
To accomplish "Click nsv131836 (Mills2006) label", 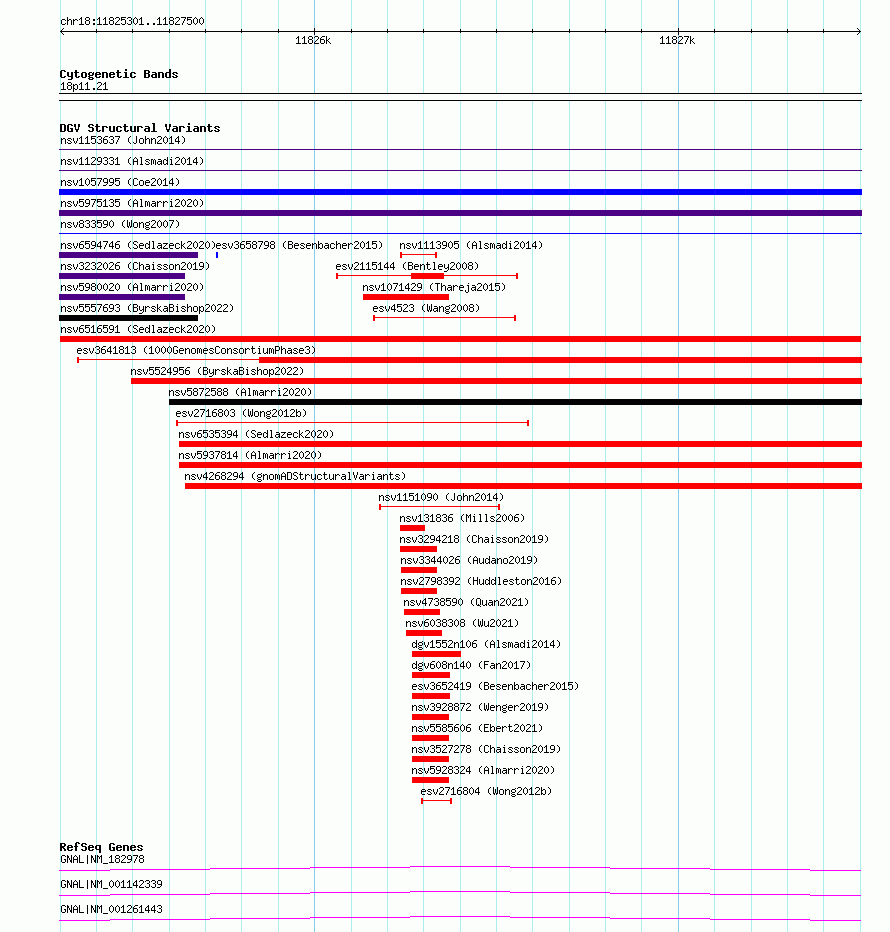I will point(462,518).
